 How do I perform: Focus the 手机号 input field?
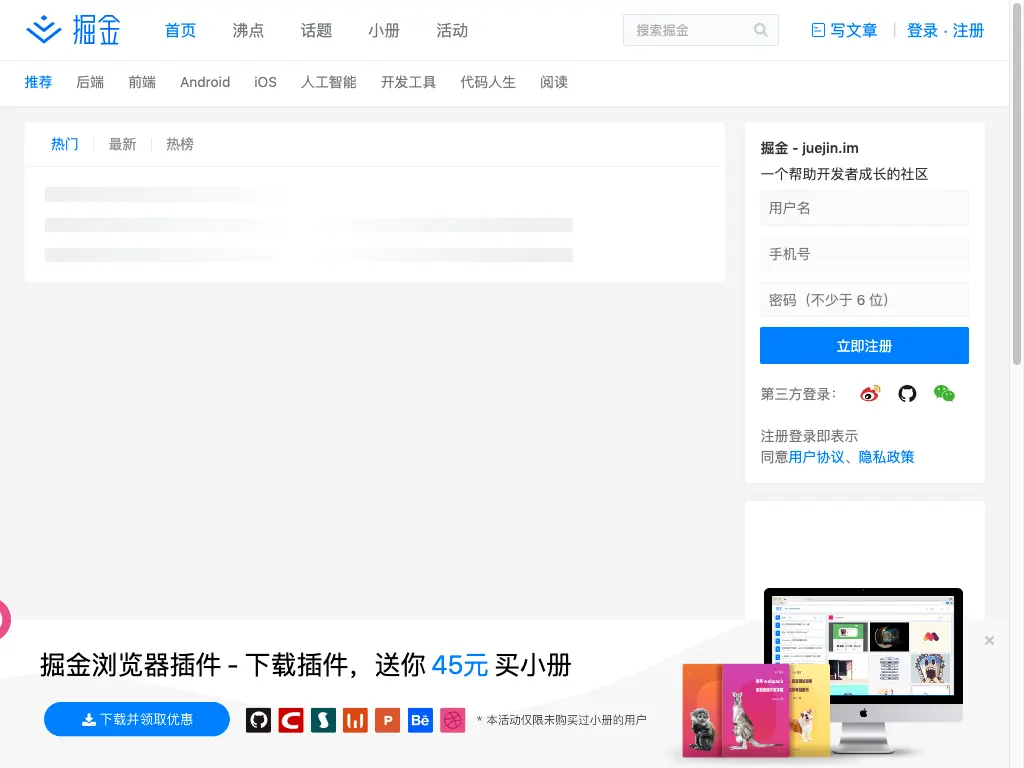(864, 254)
